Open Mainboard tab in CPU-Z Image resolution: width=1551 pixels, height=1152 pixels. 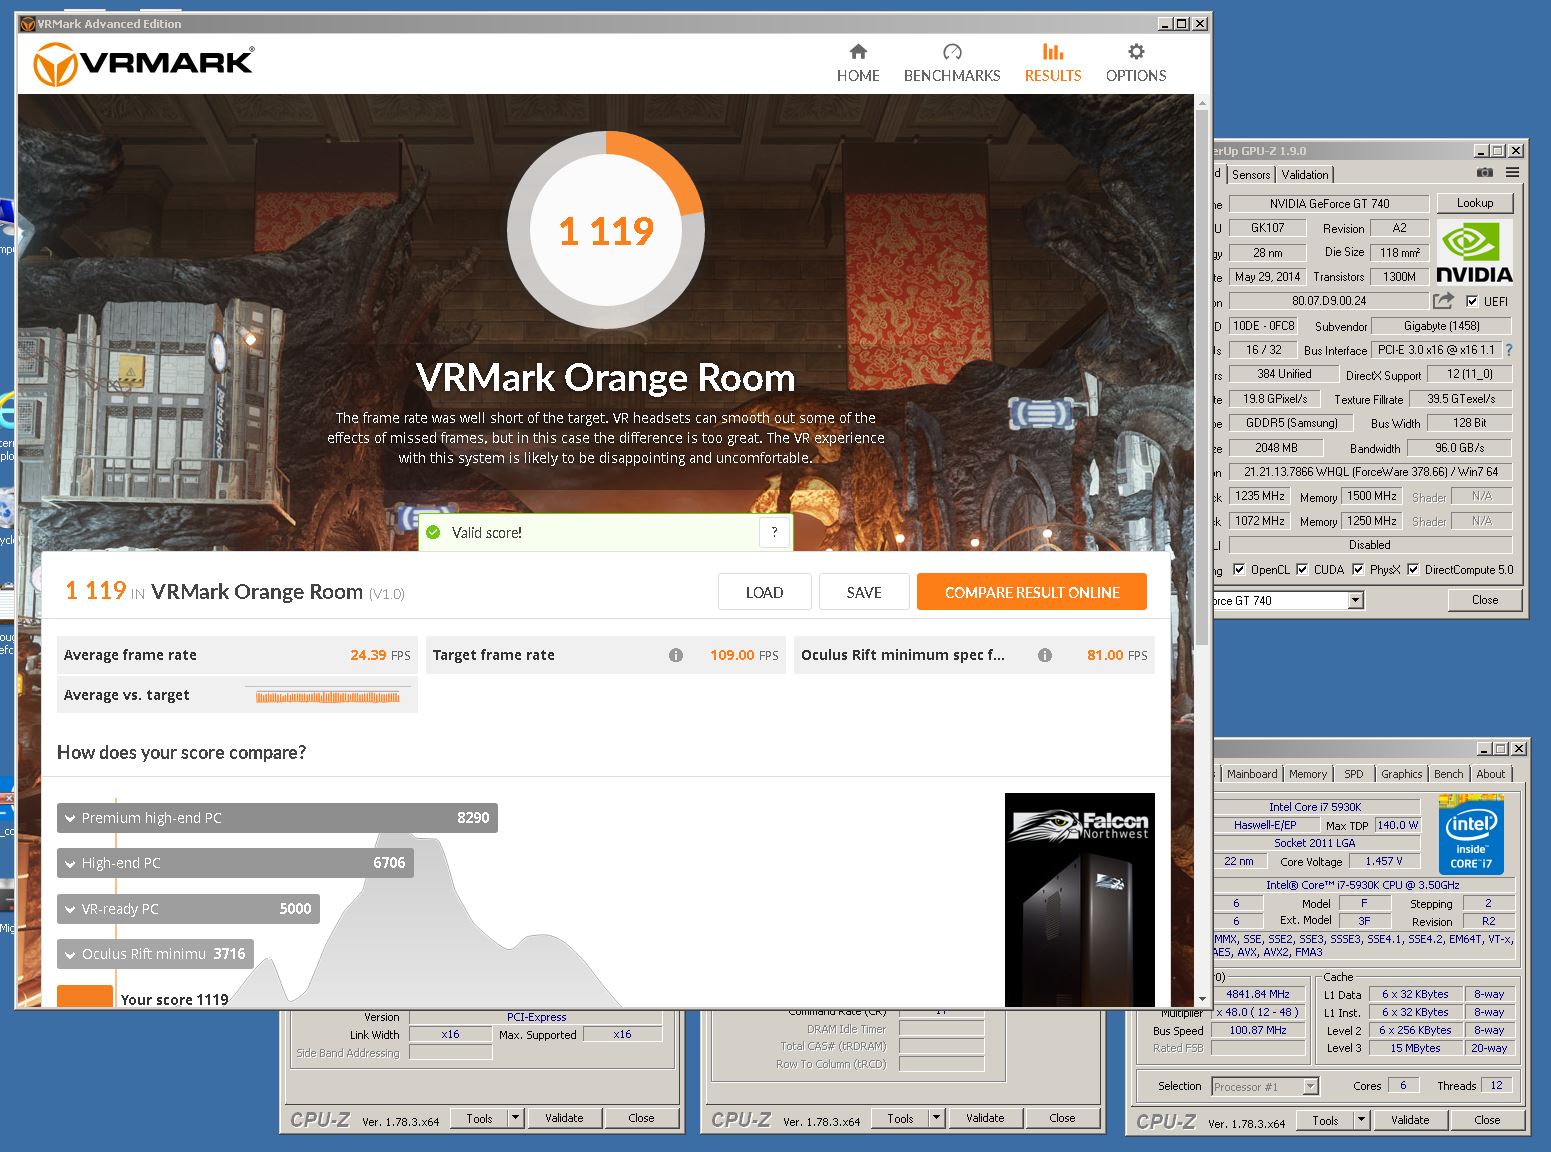(x=1252, y=774)
